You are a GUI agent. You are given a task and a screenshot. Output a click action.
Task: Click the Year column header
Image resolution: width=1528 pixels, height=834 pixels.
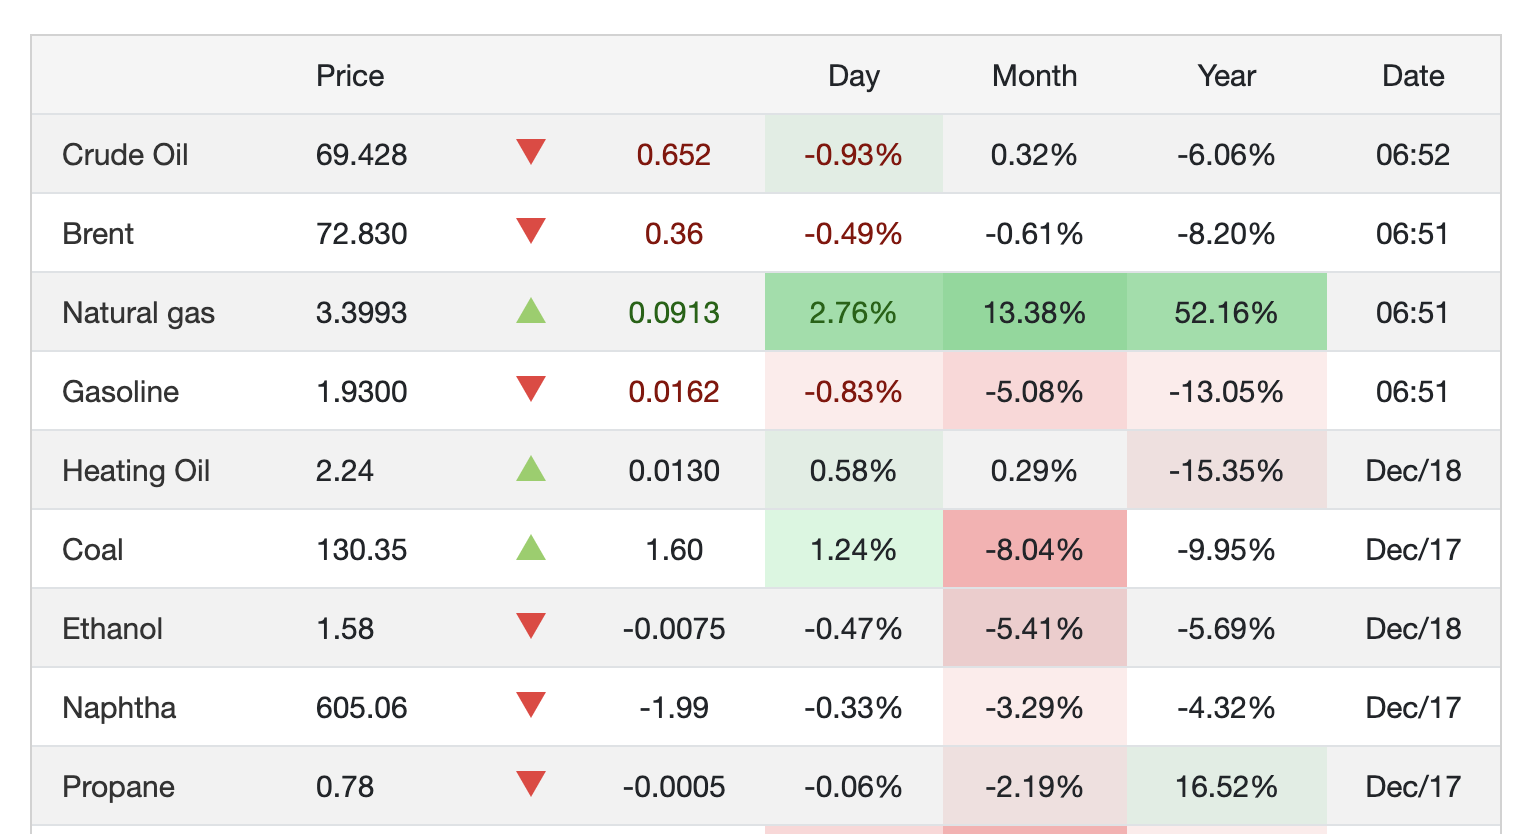coord(1226,76)
